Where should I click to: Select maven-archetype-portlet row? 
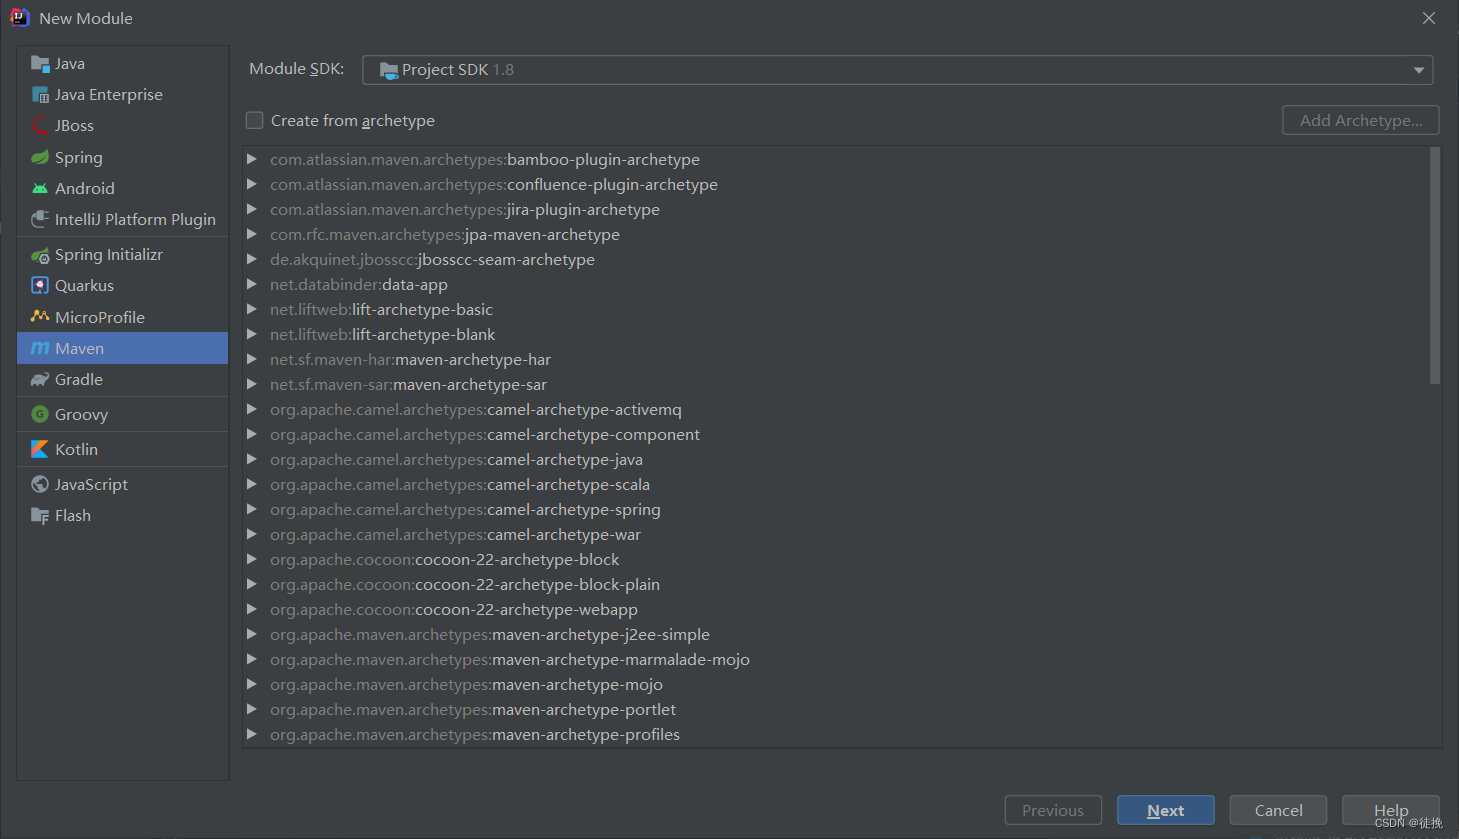tap(836, 710)
